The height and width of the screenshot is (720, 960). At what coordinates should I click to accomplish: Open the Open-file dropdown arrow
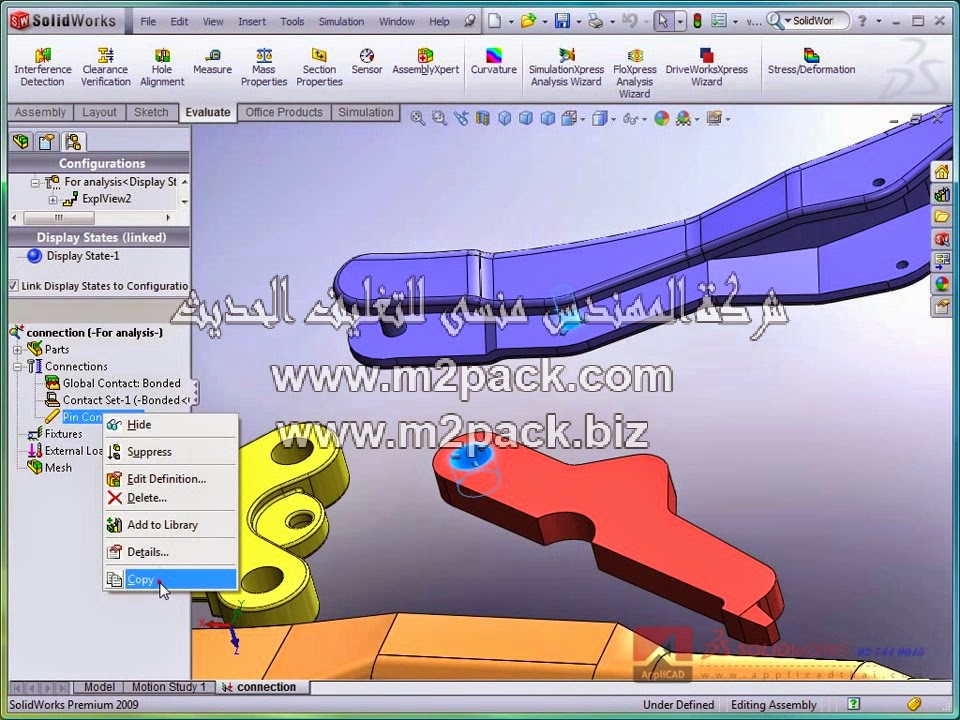[544, 22]
